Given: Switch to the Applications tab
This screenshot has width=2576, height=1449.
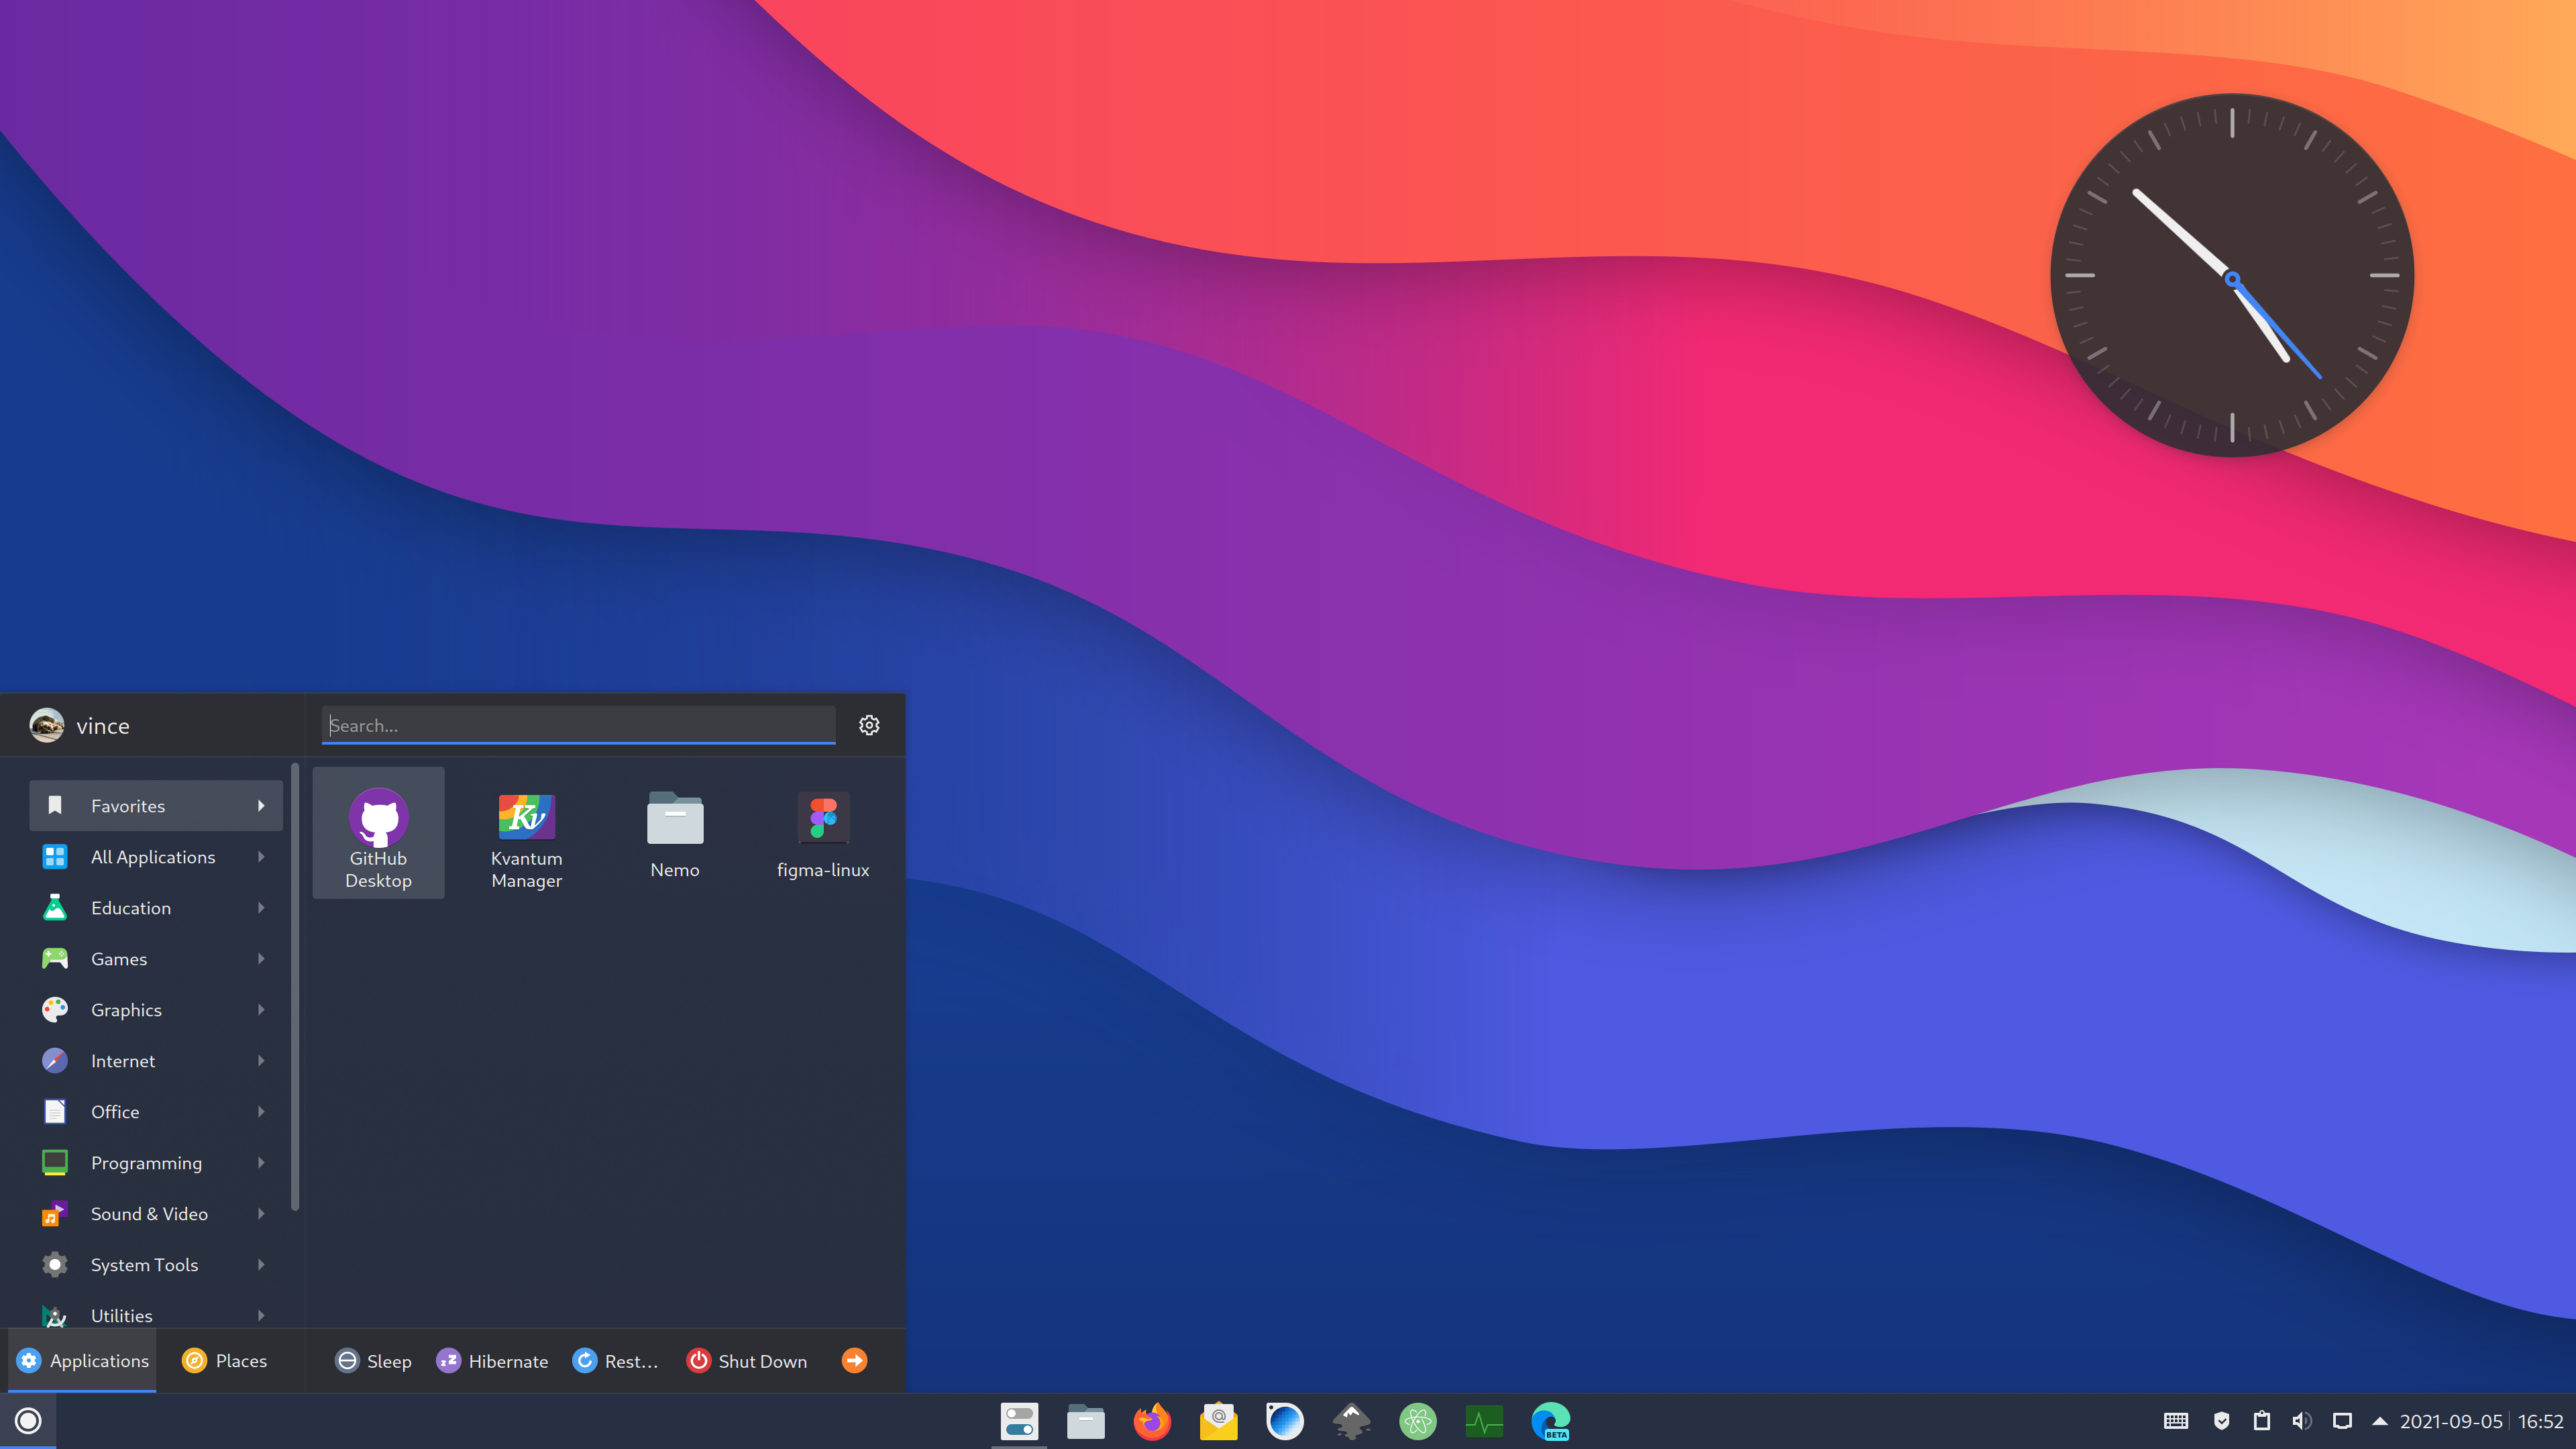Looking at the screenshot, I should coord(83,1361).
